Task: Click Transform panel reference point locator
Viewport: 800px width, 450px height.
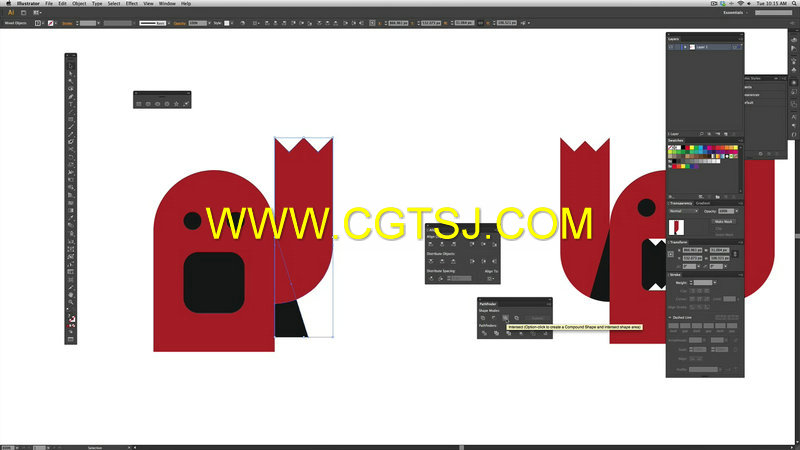Action: pyautogui.click(x=671, y=254)
